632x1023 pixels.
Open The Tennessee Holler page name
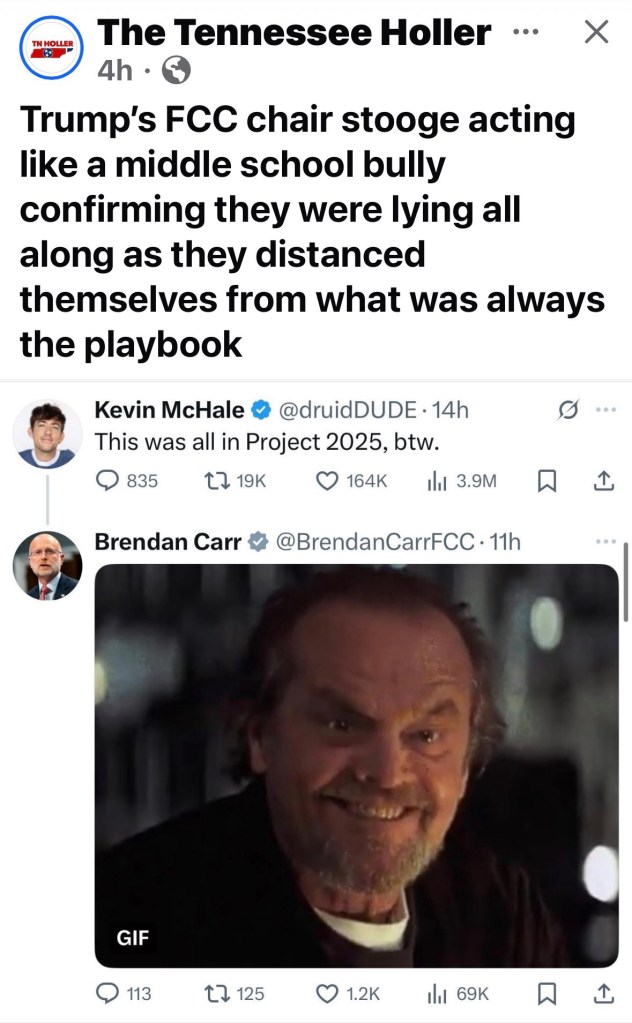293,34
